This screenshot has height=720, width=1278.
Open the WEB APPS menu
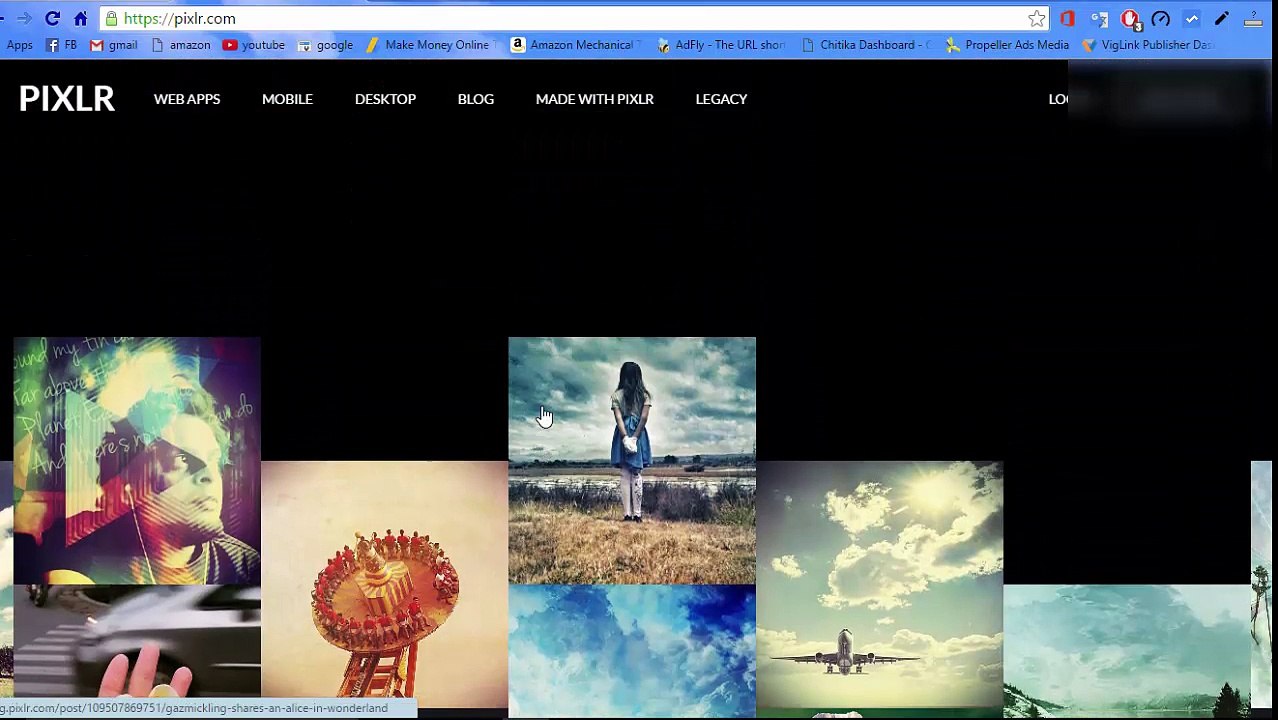click(187, 99)
